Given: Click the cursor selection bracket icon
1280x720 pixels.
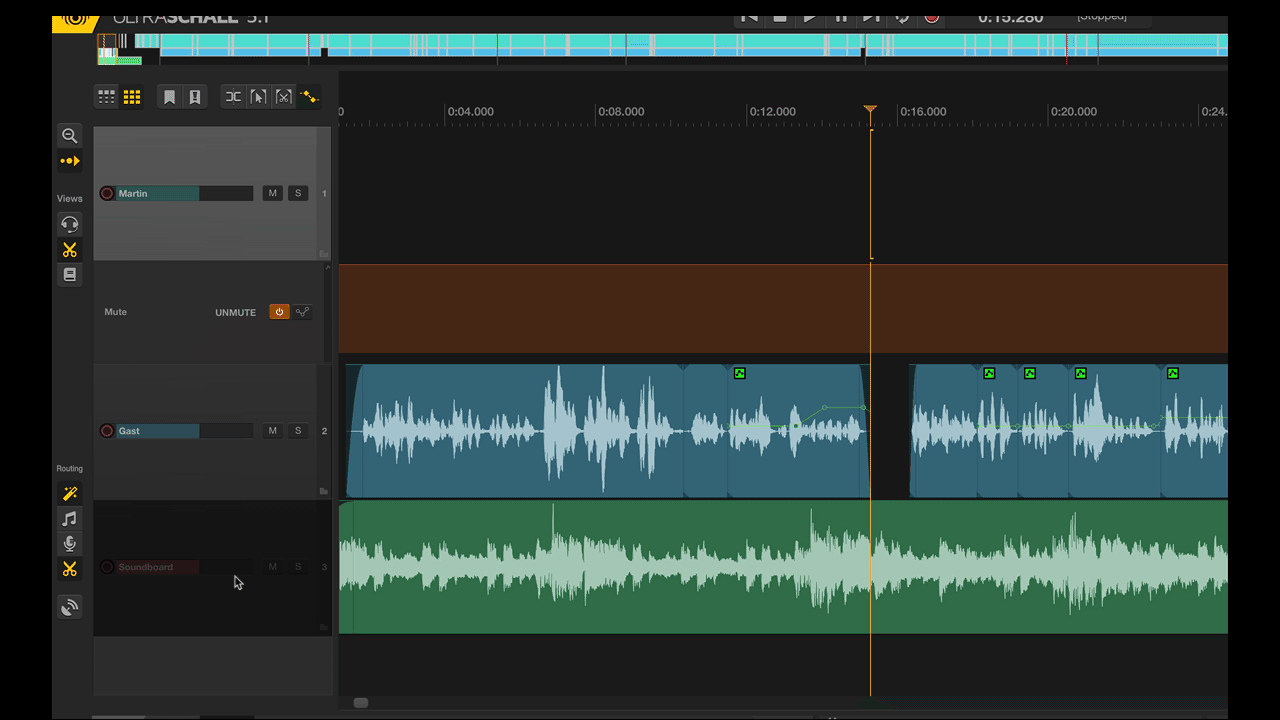Looking at the screenshot, I should pyautogui.click(x=259, y=97).
